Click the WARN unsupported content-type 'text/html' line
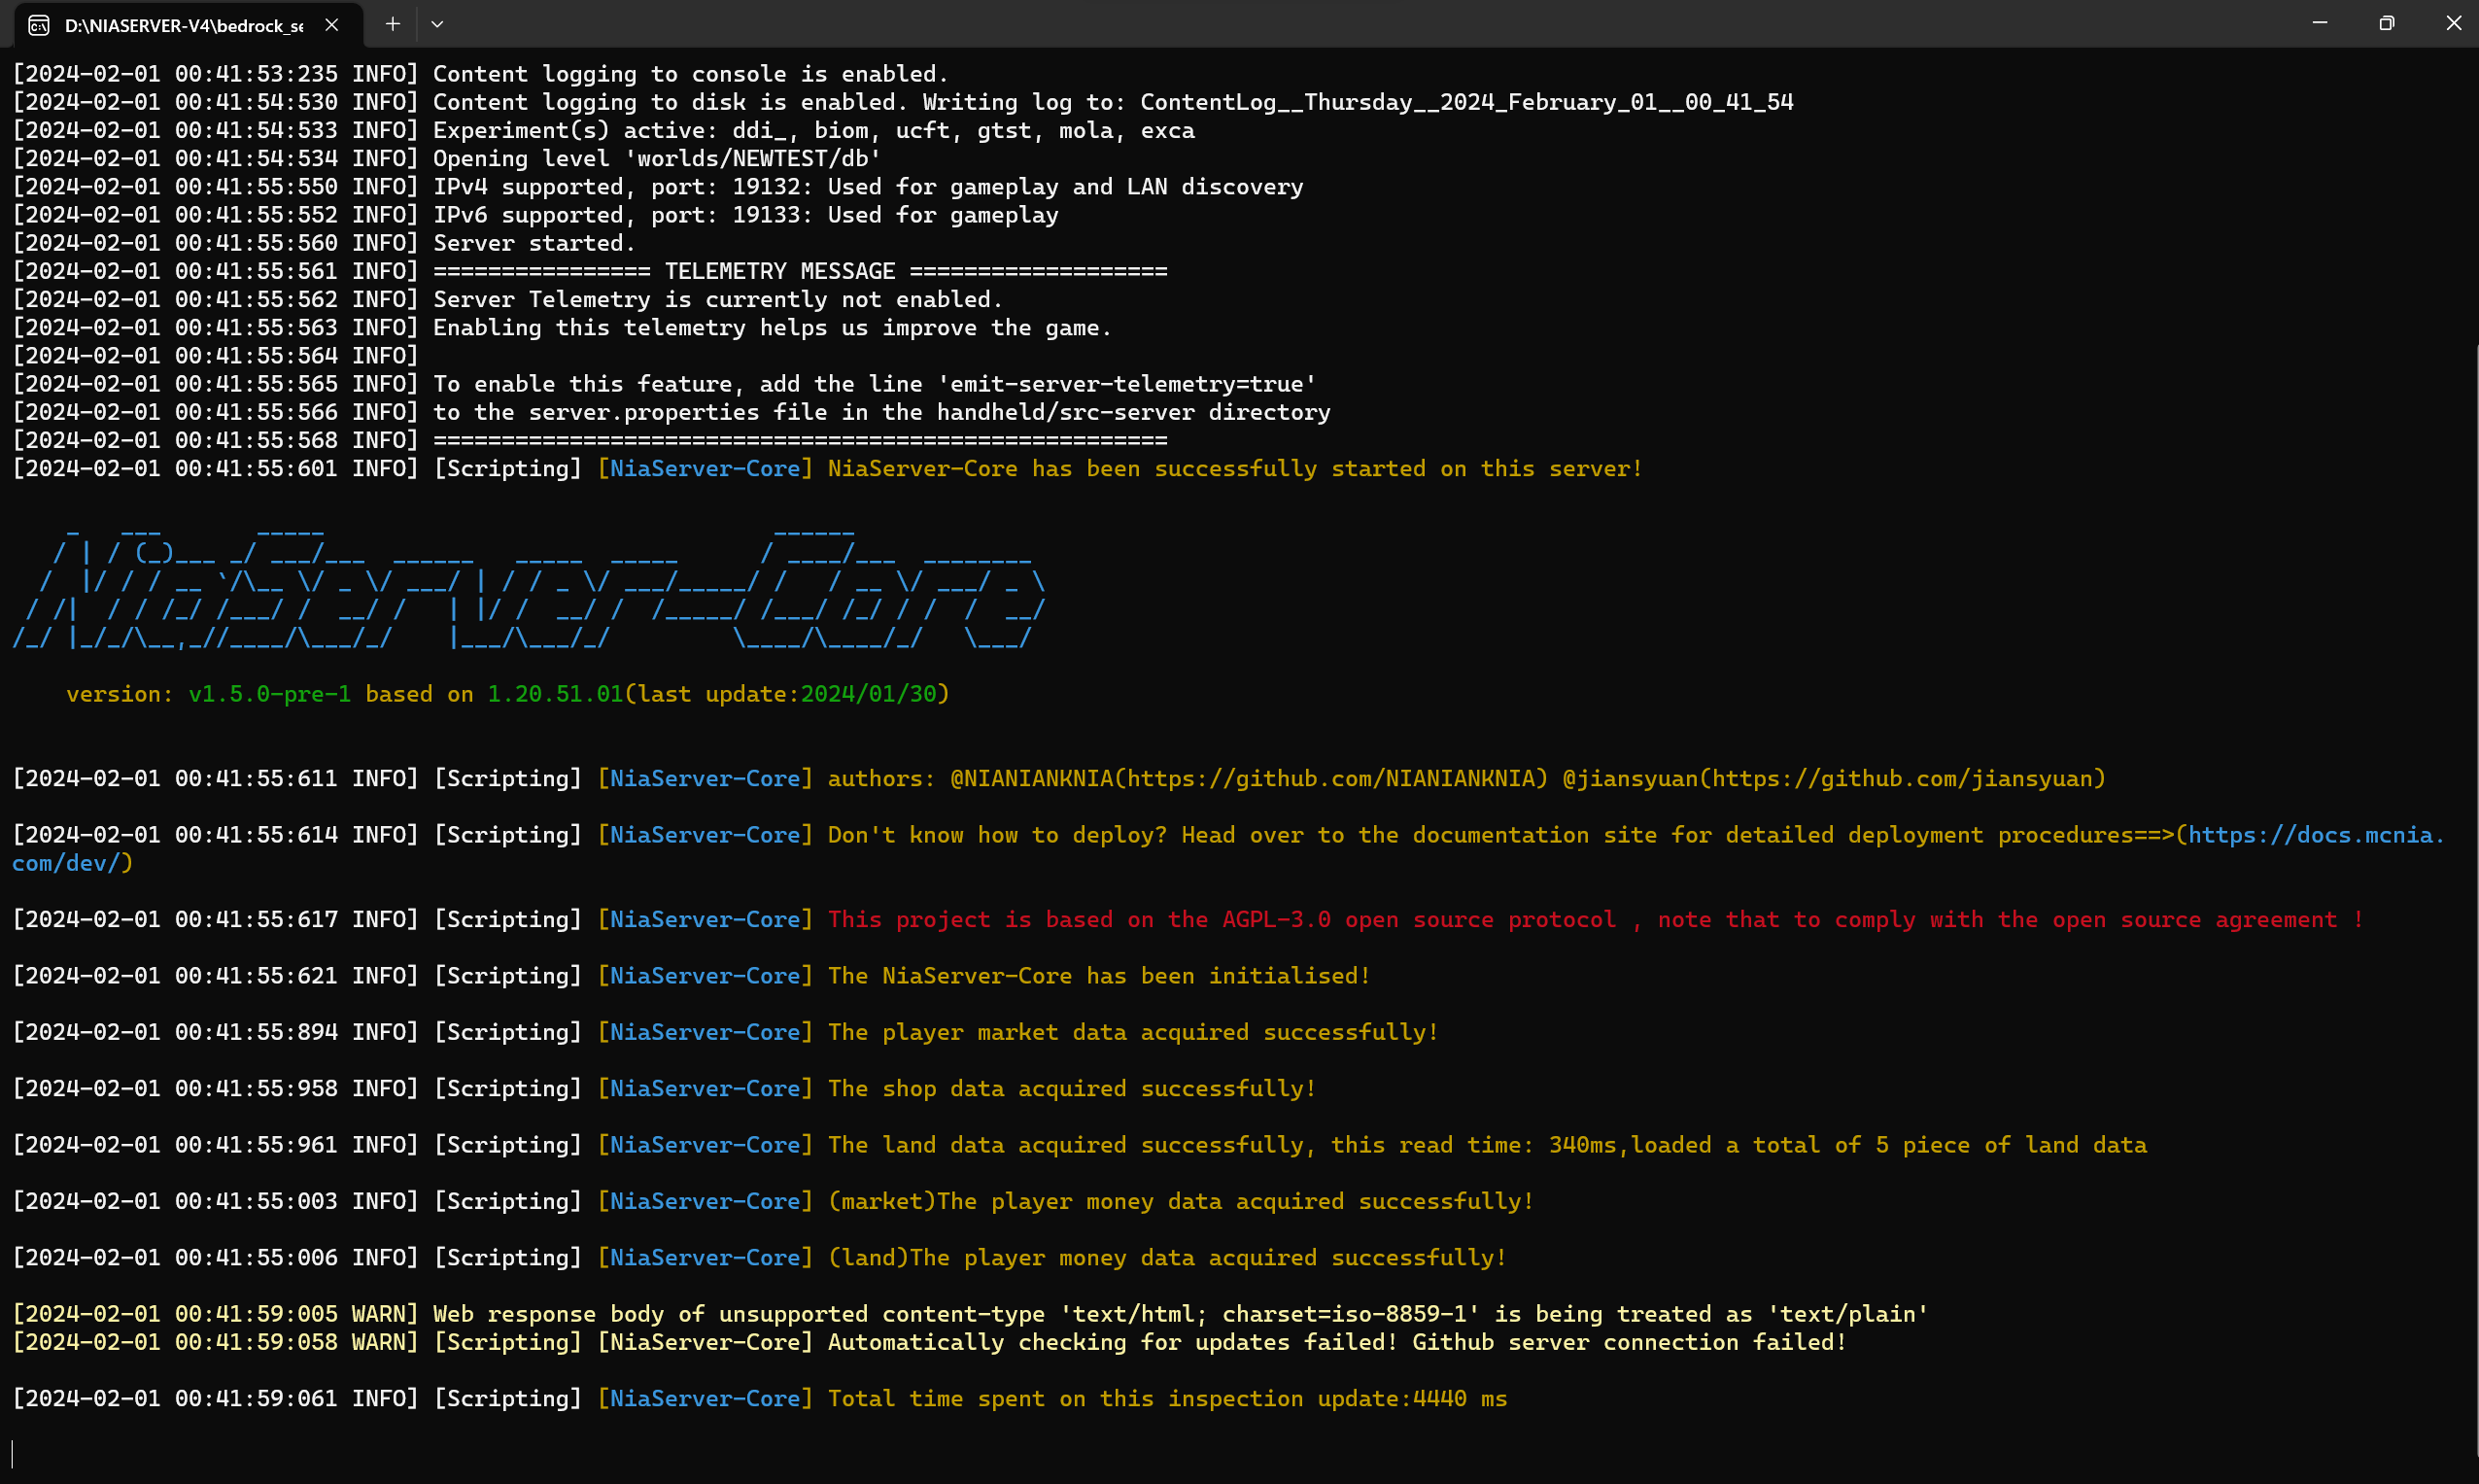Screen dimensions: 2479x1484 [970, 1314]
